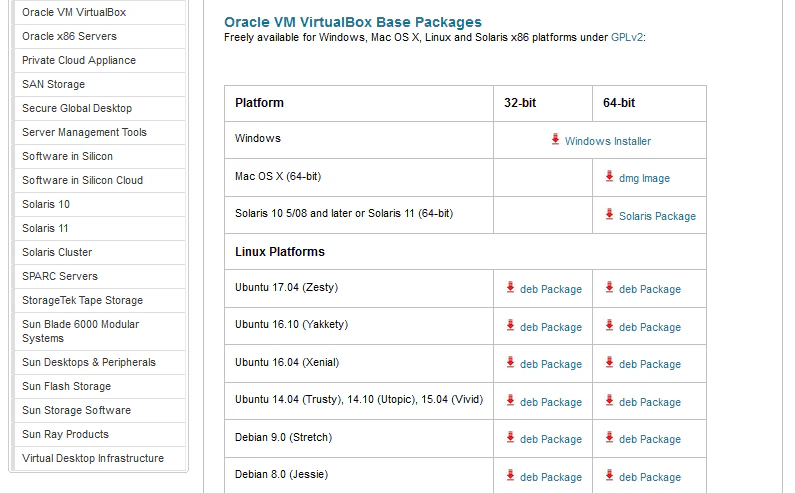Open Oracle VM VirtualBox in sidebar

(x=100, y=12)
